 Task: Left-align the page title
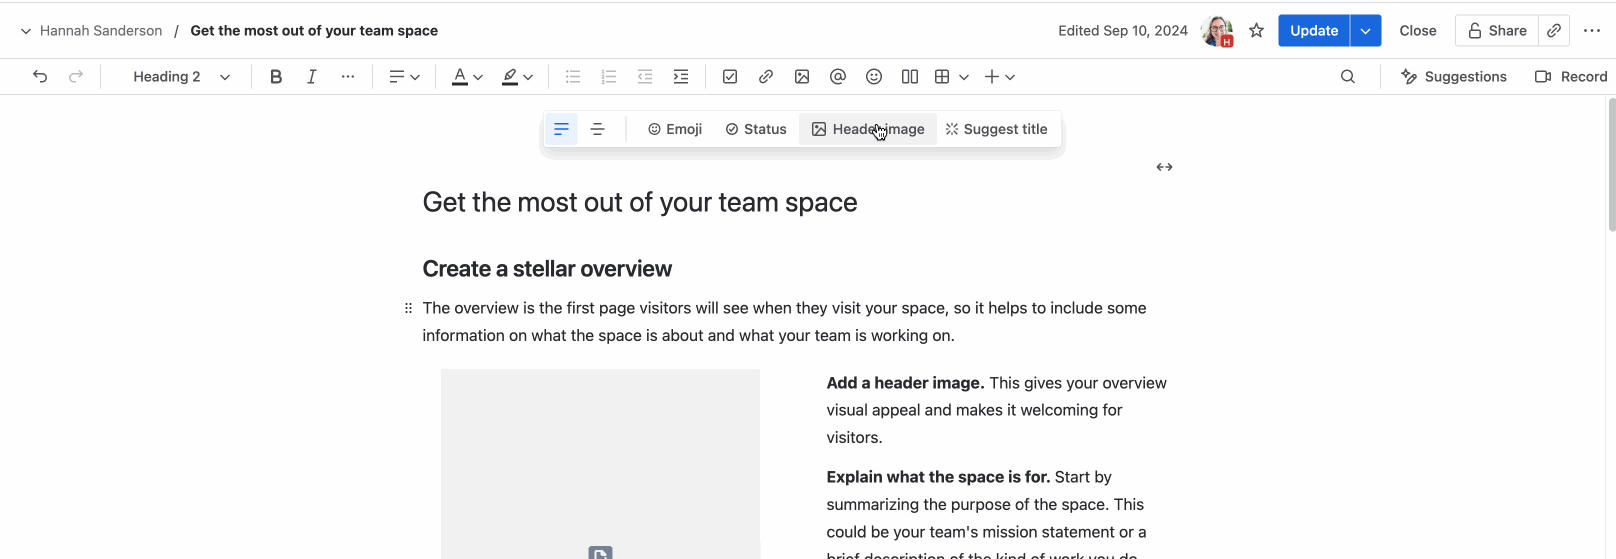(562, 129)
